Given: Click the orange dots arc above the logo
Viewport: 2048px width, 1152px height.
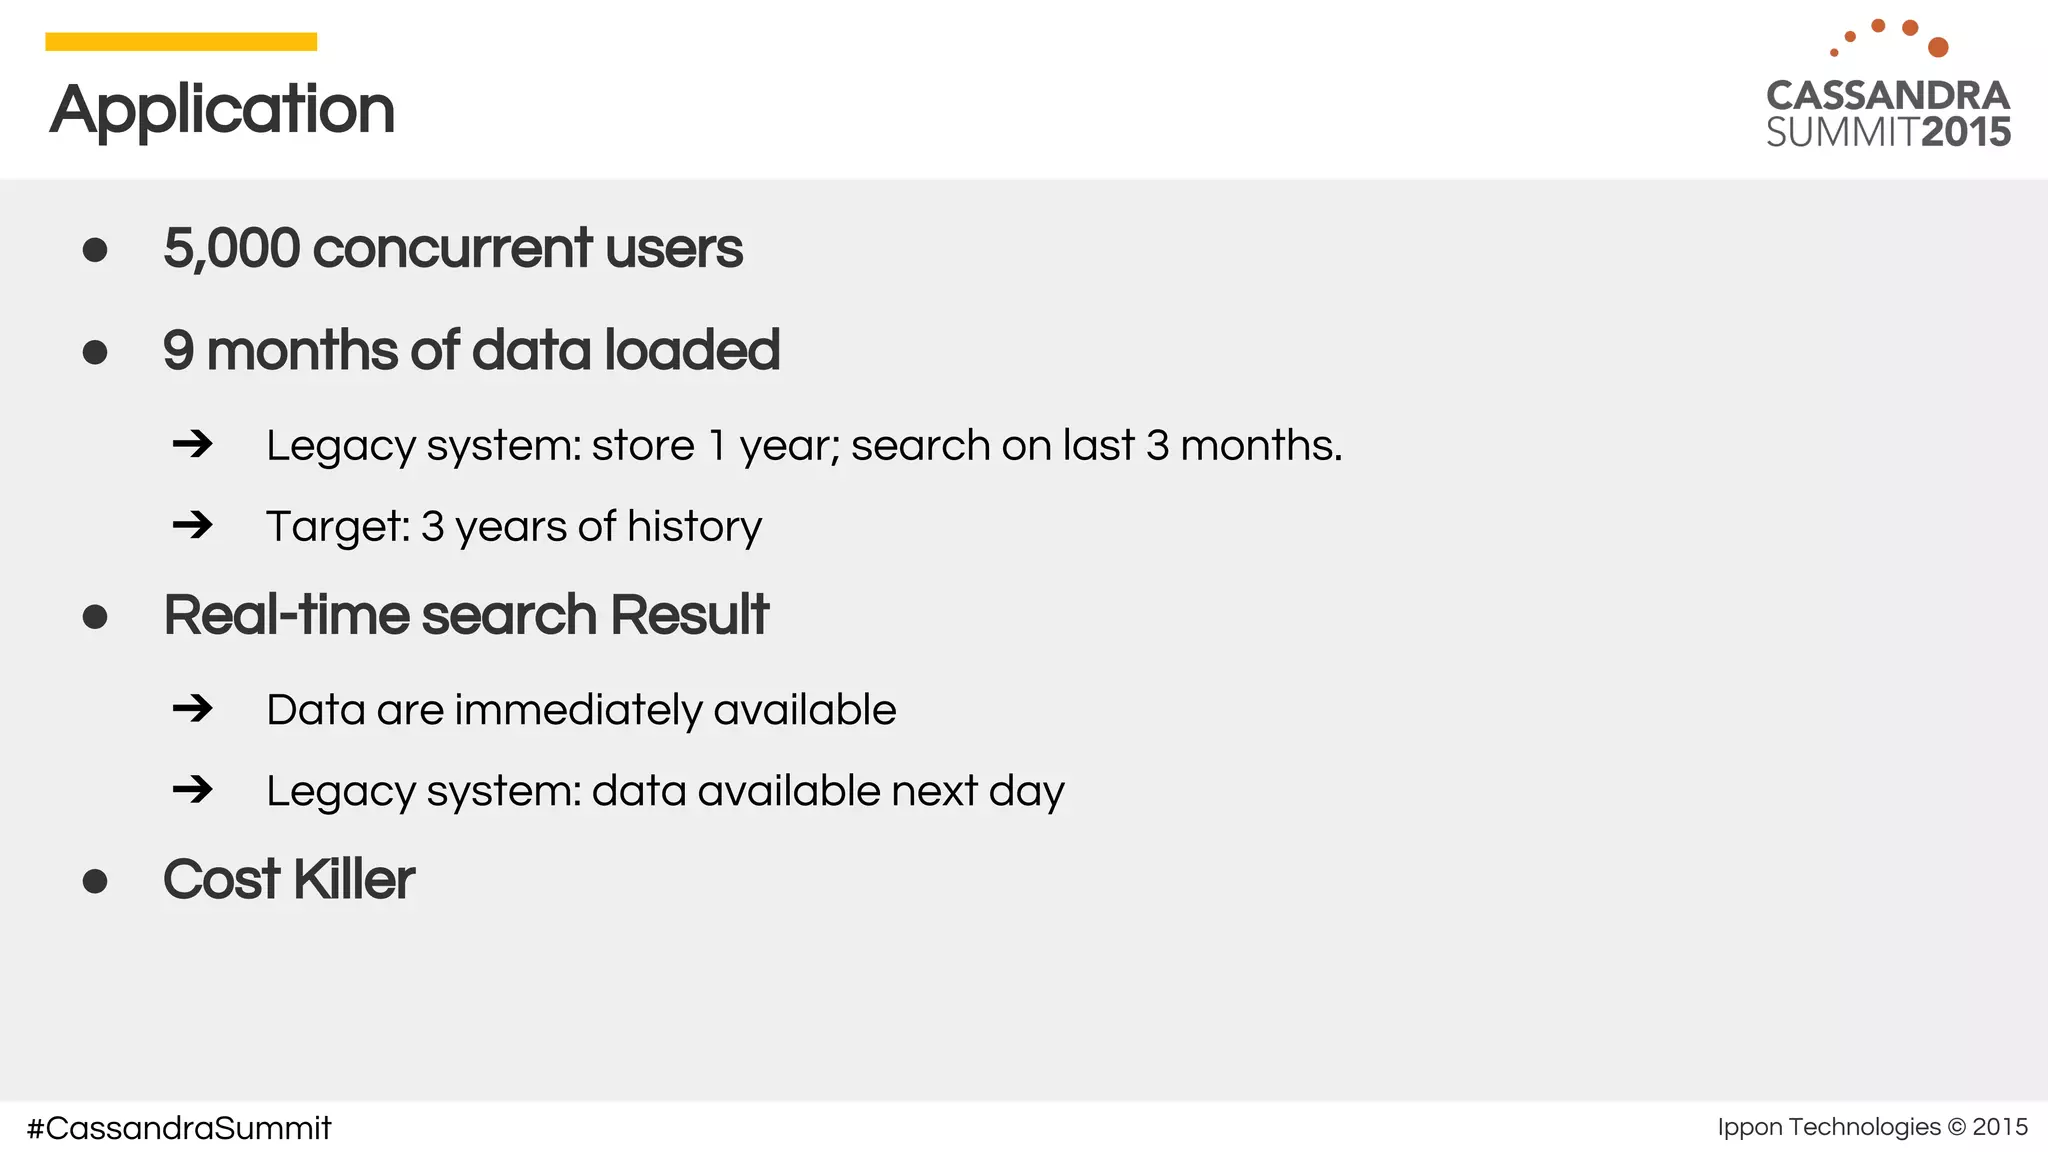Looking at the screenshot, I should tap(1889, 36).
